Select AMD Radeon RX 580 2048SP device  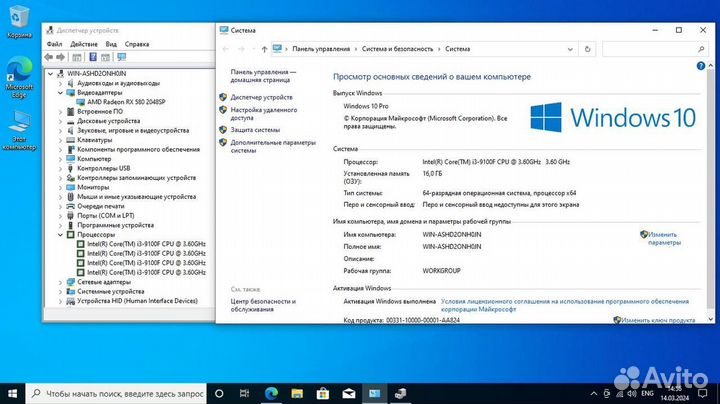tap(126, 102)
